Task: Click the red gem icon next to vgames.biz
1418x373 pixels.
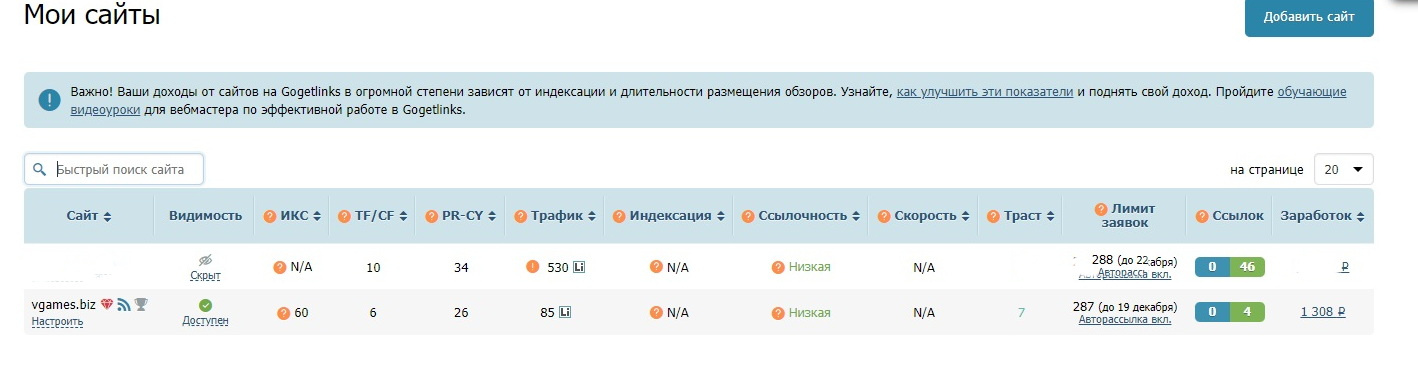Action: [x=107, y=305]
